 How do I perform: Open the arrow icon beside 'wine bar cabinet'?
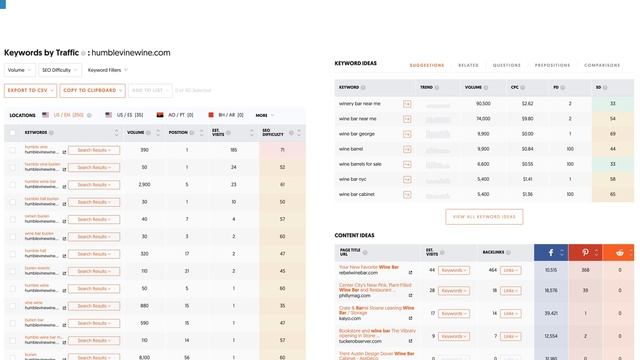407,195
